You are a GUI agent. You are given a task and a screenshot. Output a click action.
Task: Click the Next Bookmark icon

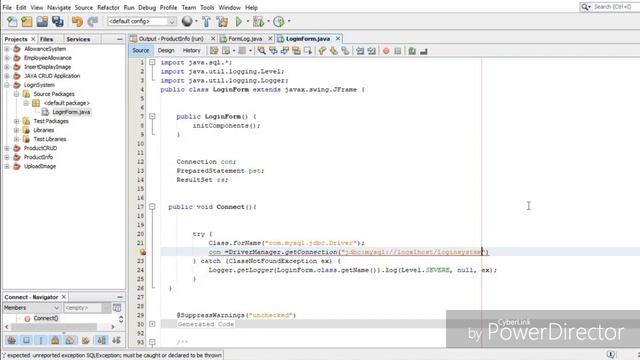[x=333, y=51]
